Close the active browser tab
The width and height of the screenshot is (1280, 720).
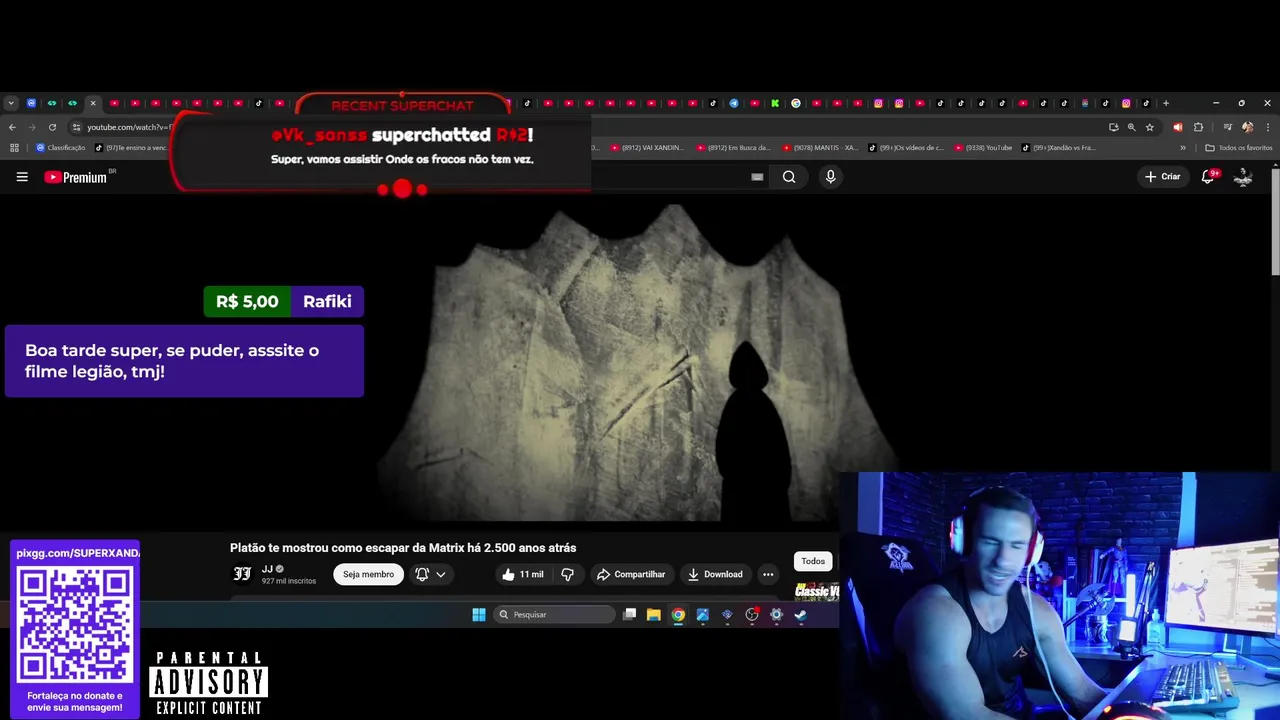coord(93,103)
